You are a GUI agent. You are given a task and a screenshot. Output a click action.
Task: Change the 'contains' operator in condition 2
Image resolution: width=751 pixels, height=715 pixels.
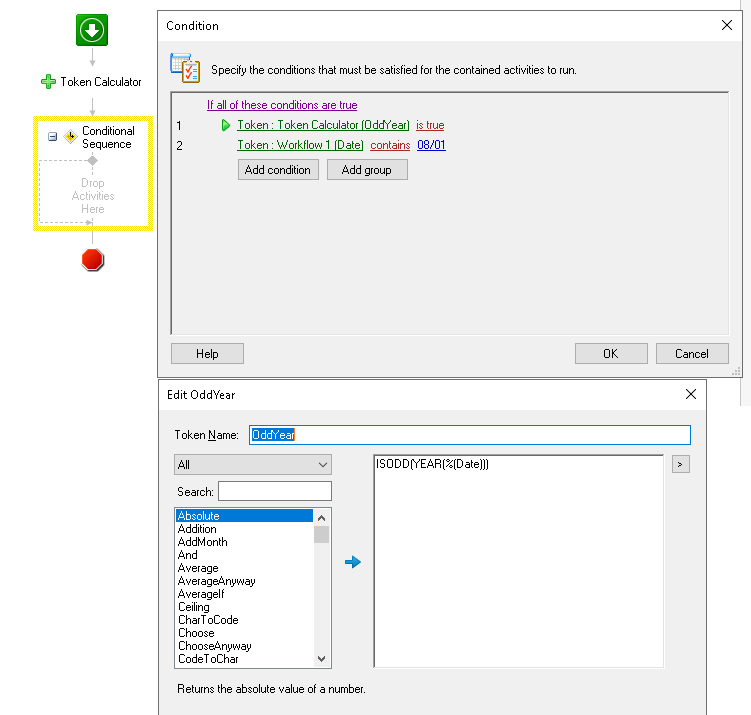(x=390, y=145)
